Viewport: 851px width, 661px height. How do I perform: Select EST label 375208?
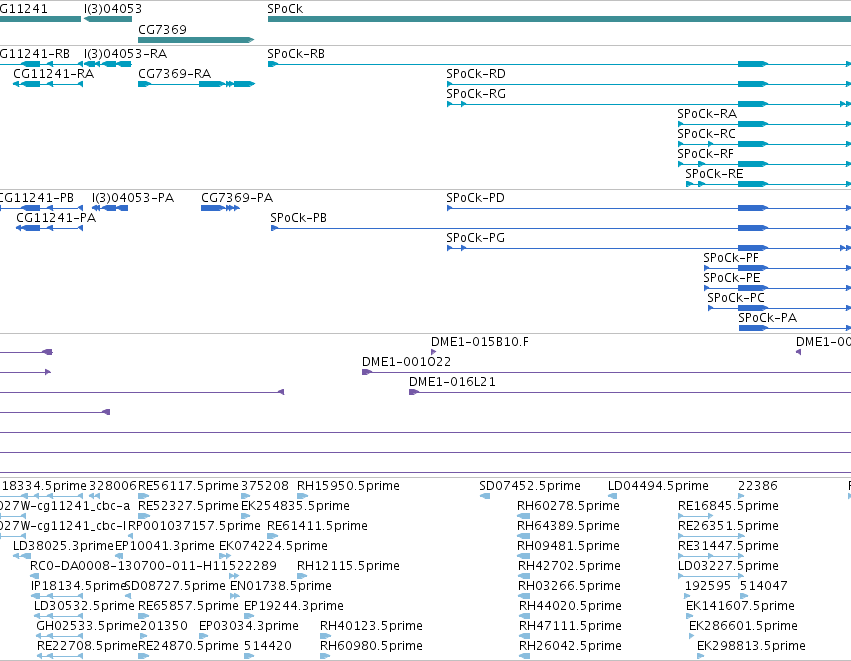coord(264,486)
